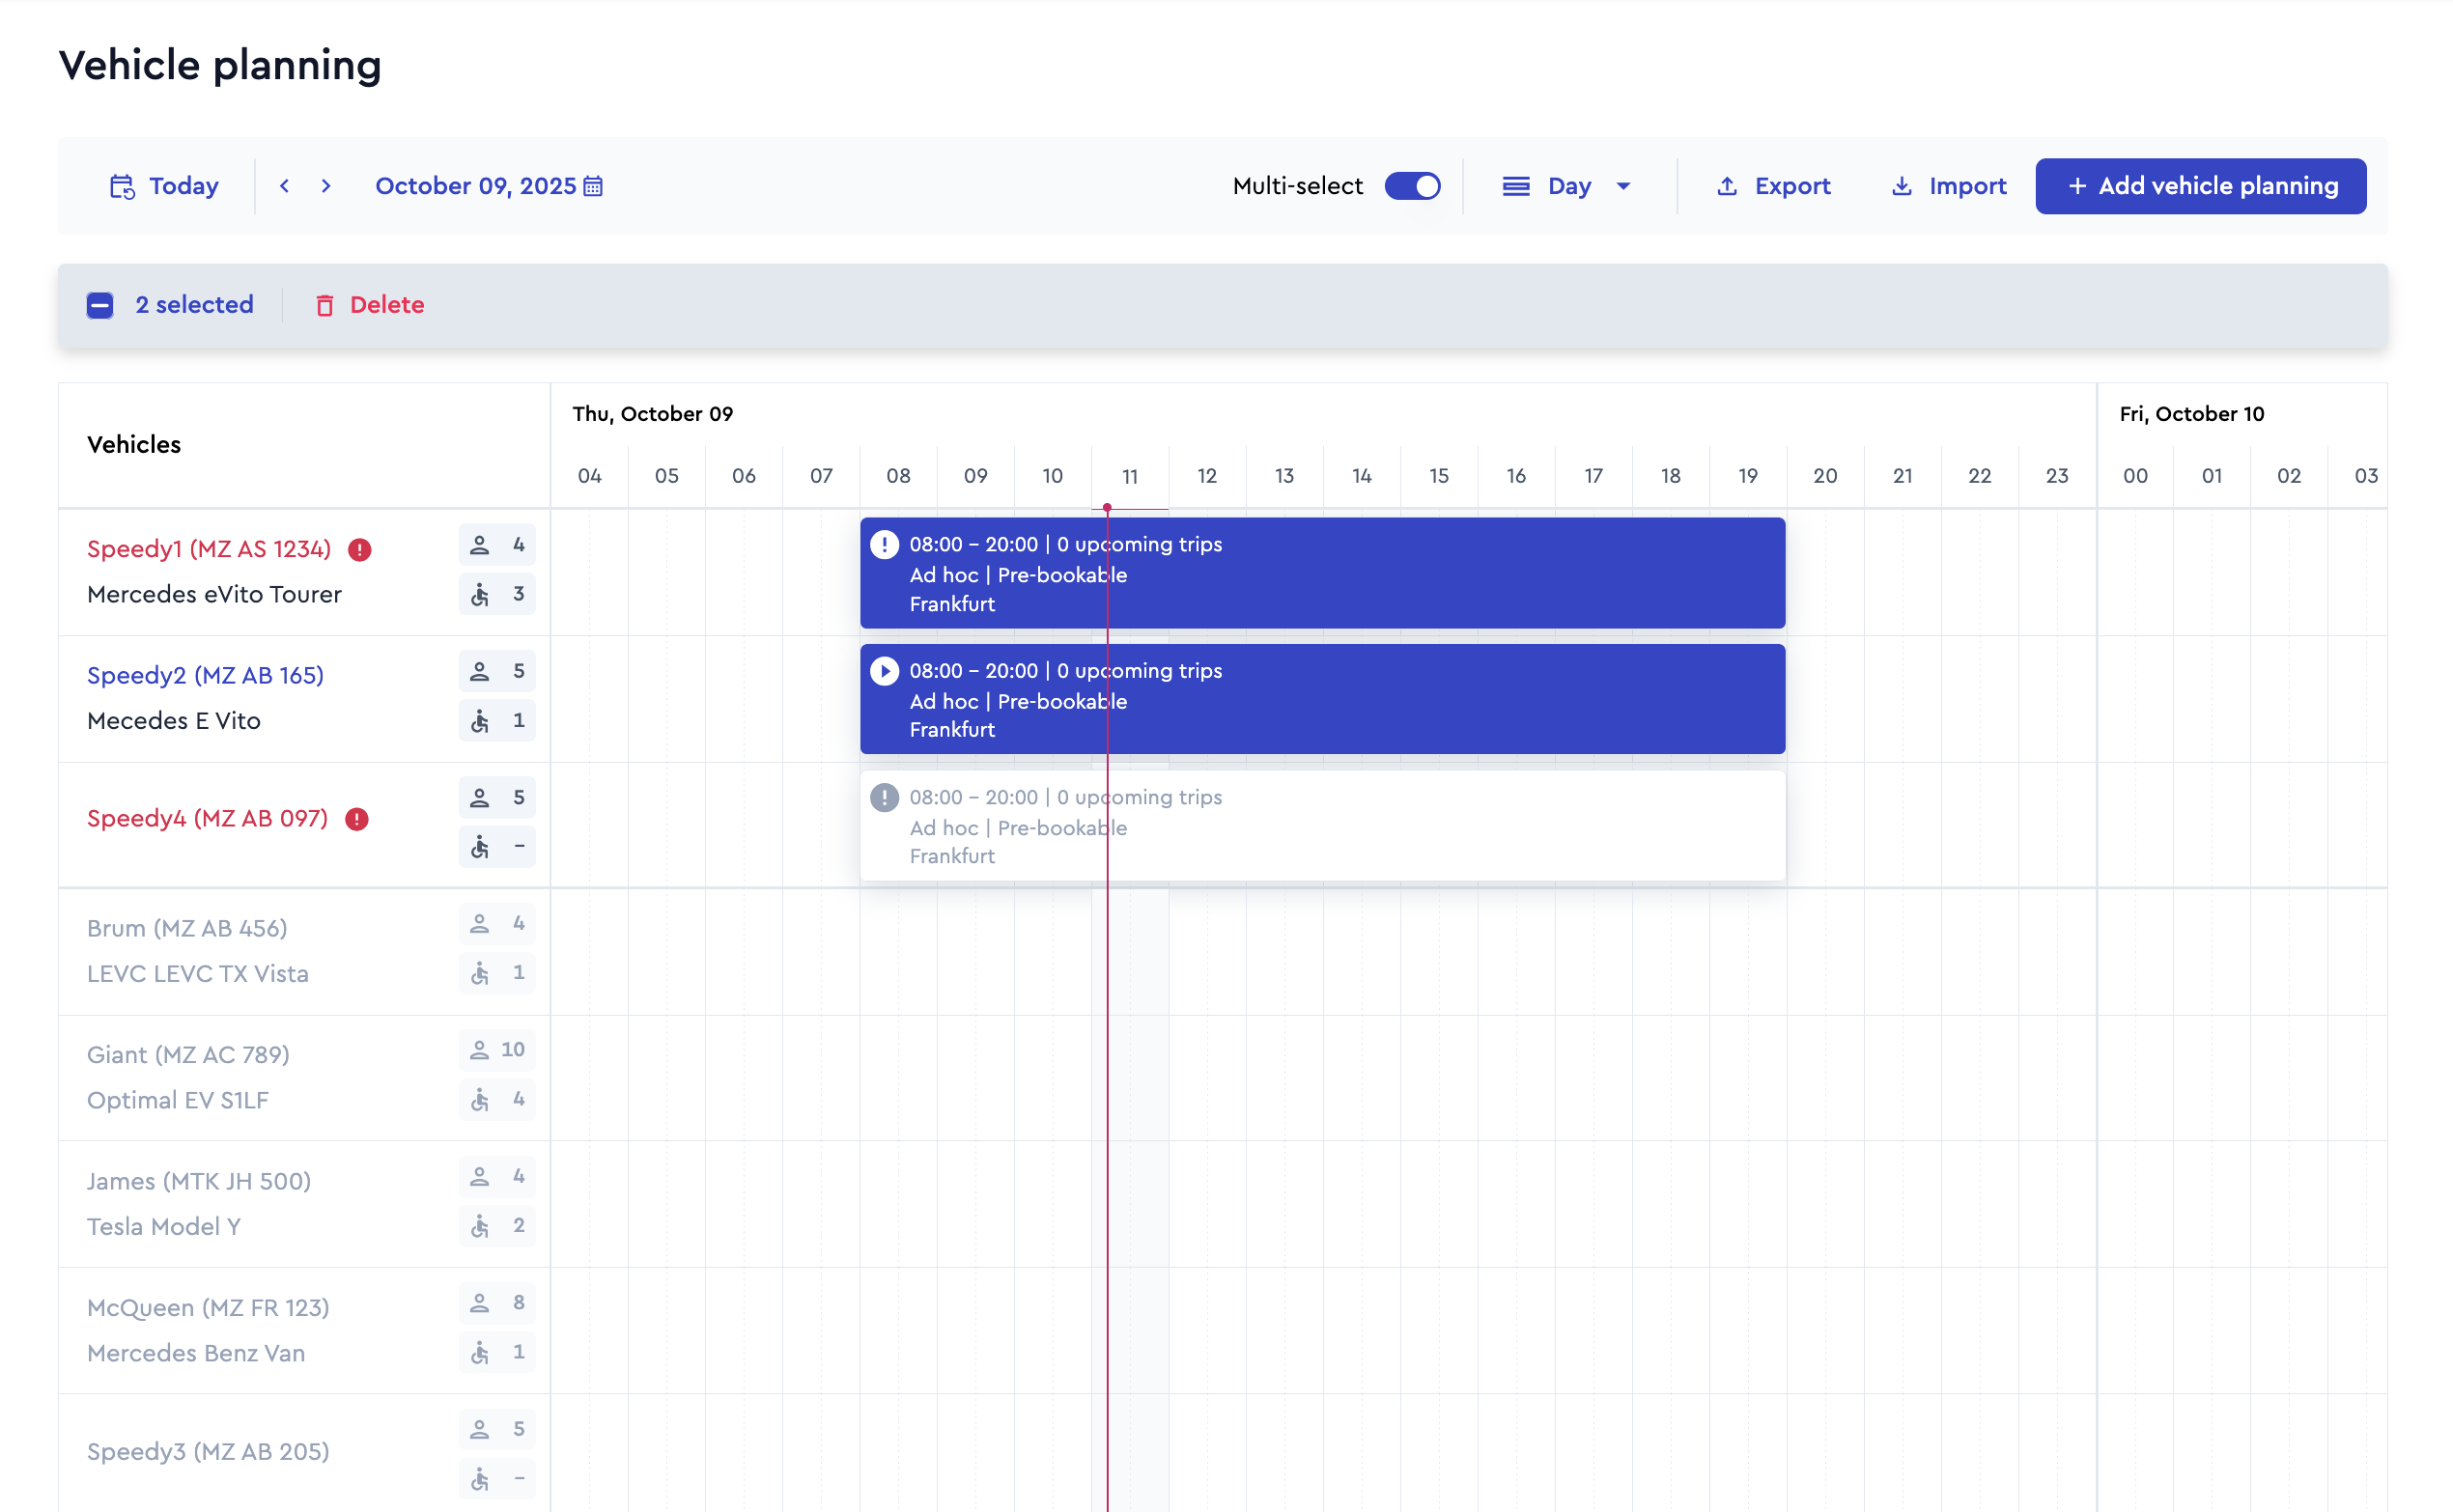
Task: Click the Import download icon
Action: (x=1902, y=186)
